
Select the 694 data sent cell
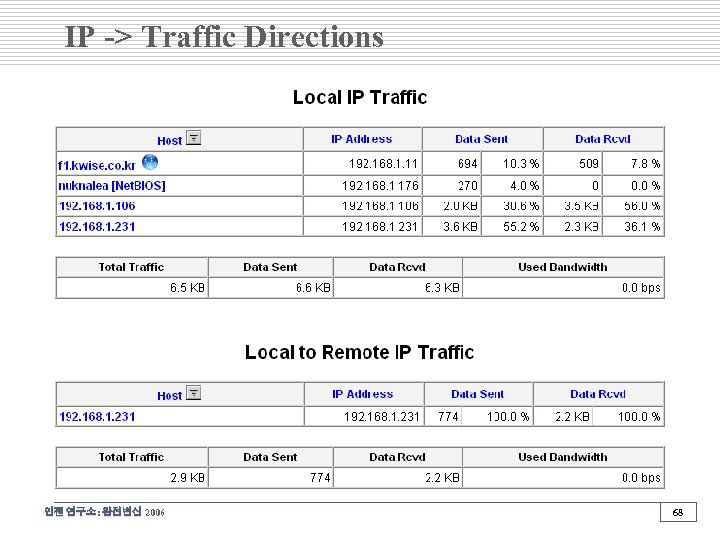tap(452, 163)
